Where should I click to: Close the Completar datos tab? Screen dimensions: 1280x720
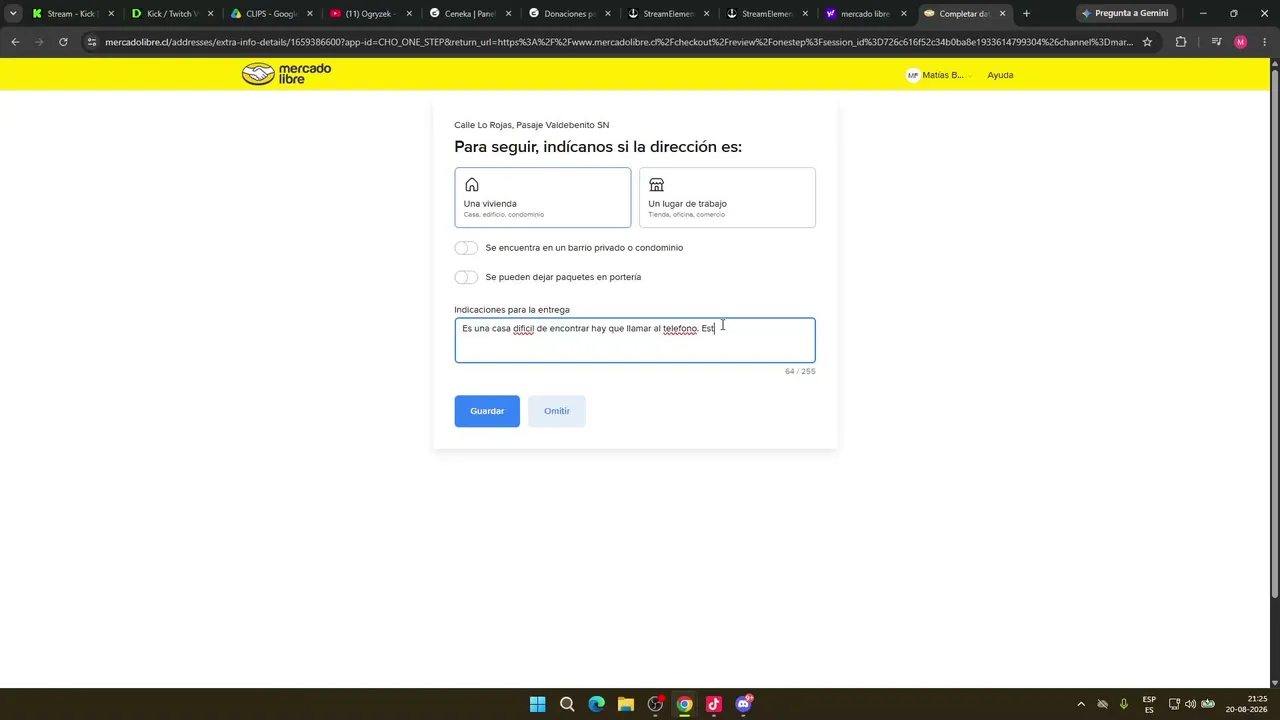coord(1002,14)
